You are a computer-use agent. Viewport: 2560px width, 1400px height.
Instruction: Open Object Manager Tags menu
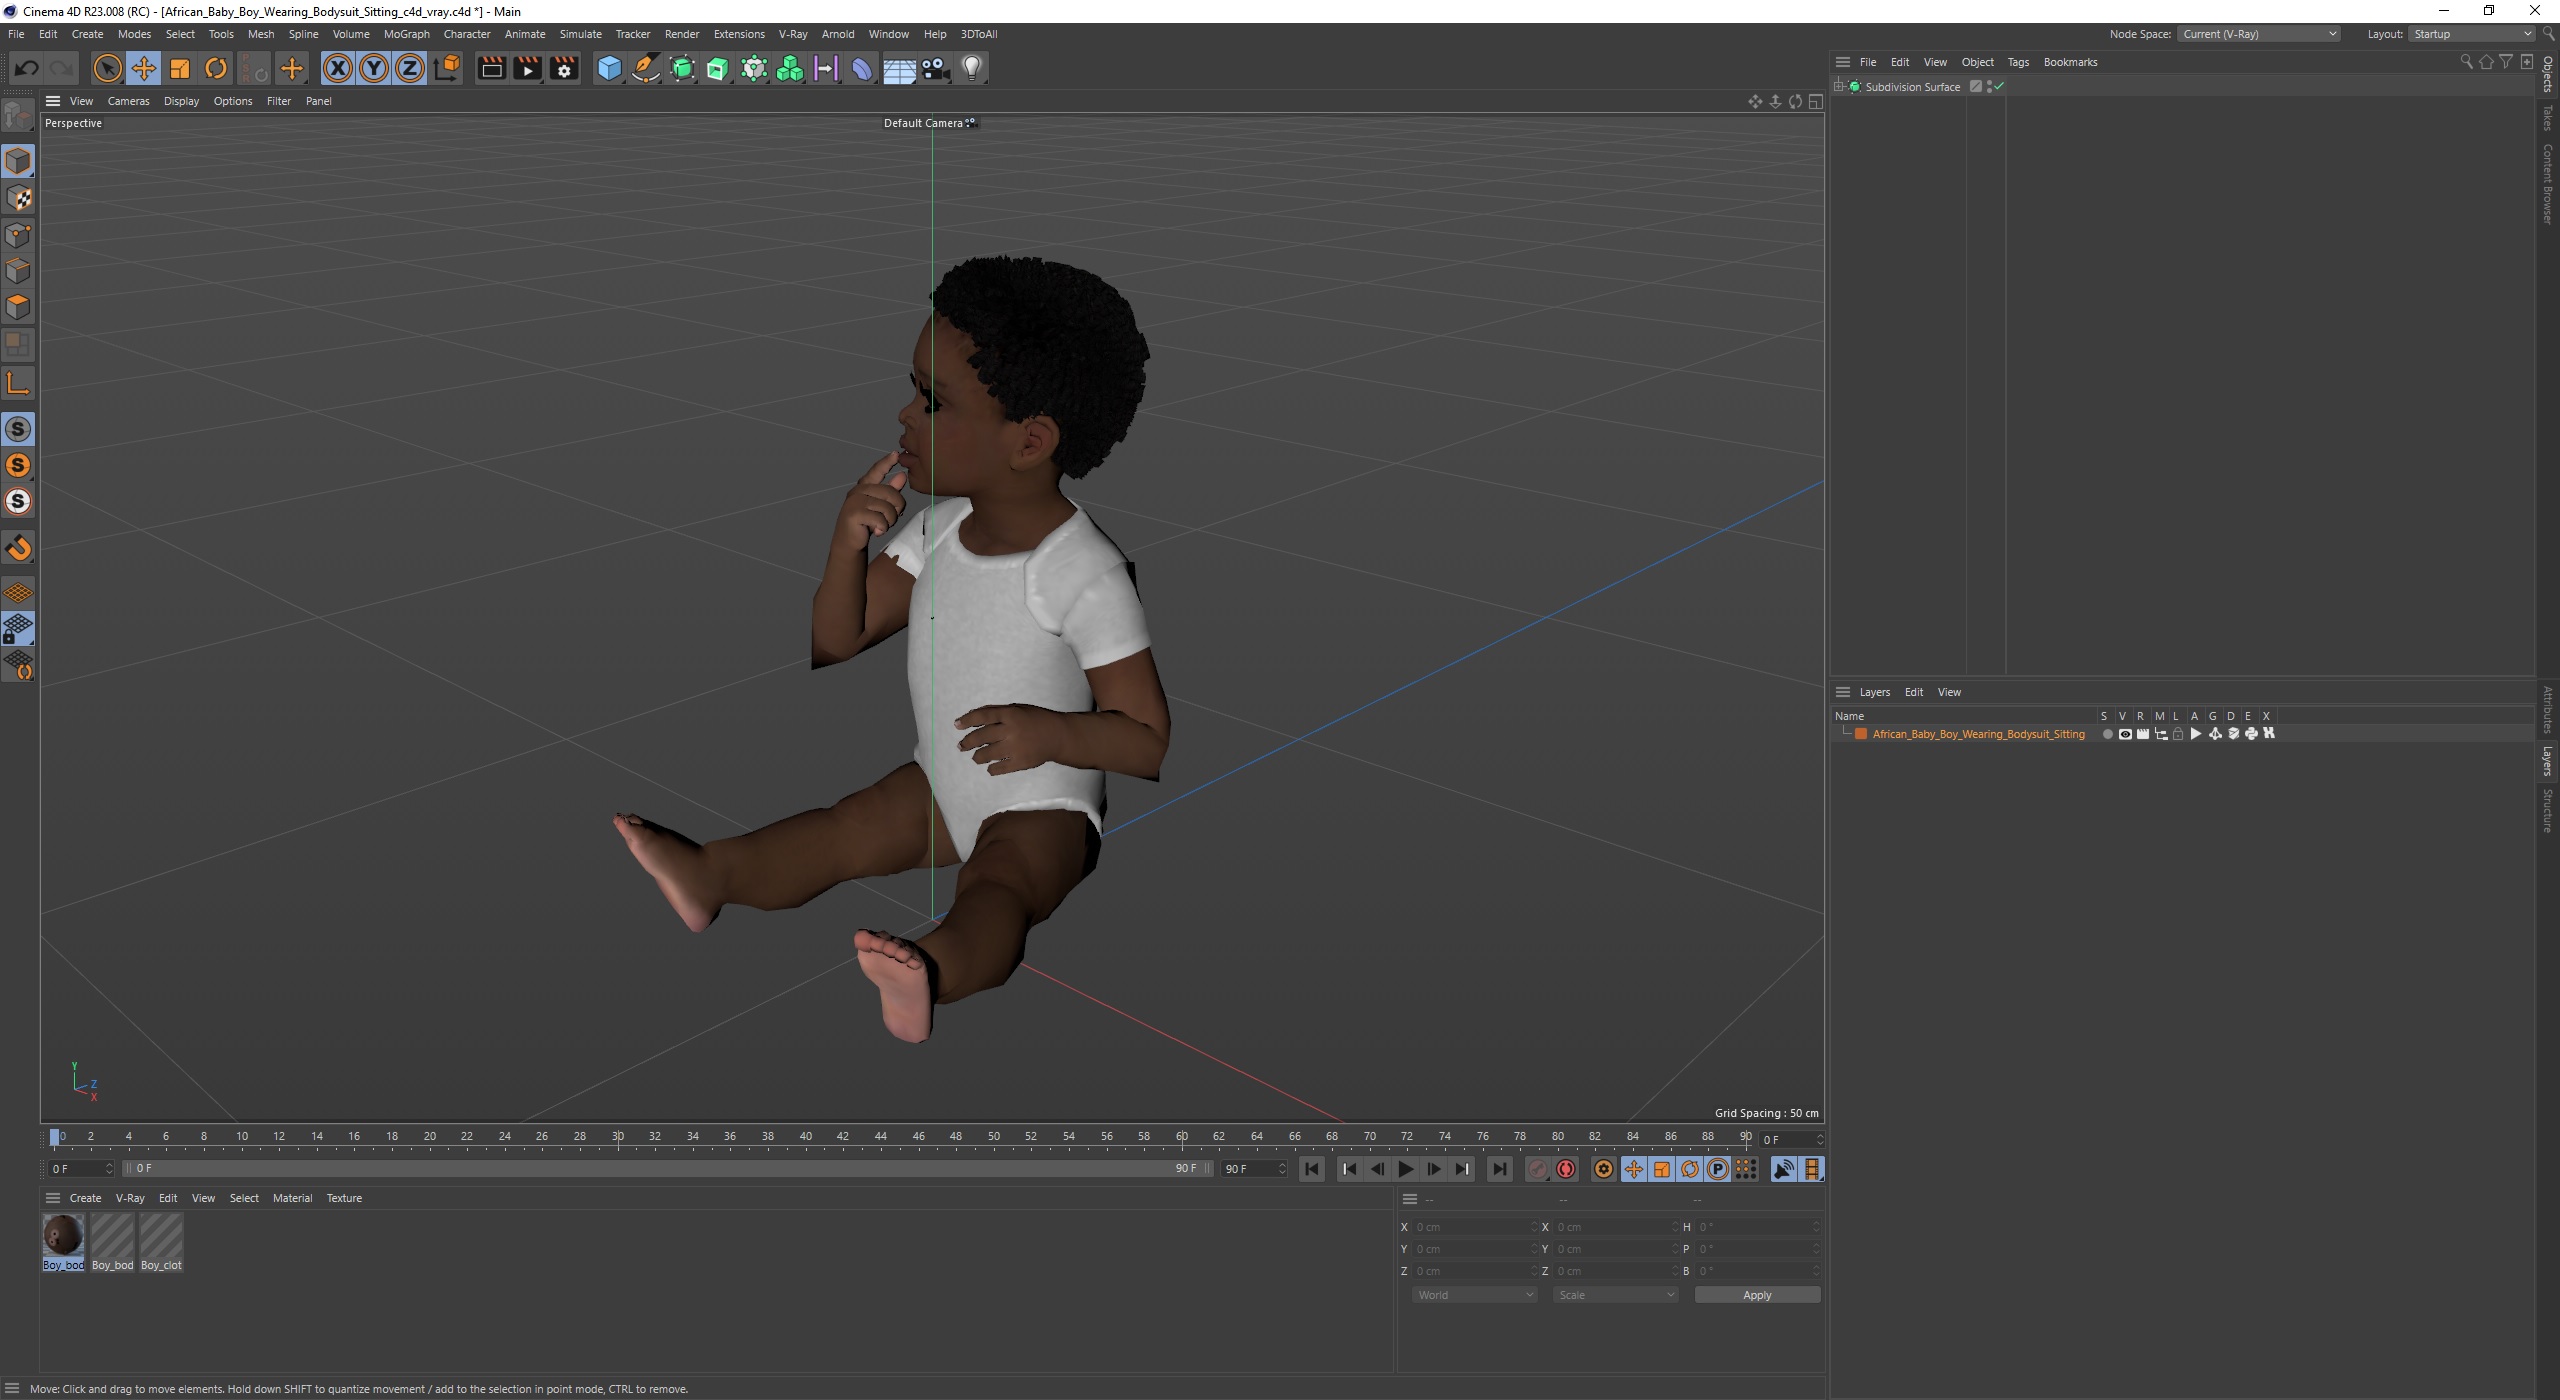2018,62
